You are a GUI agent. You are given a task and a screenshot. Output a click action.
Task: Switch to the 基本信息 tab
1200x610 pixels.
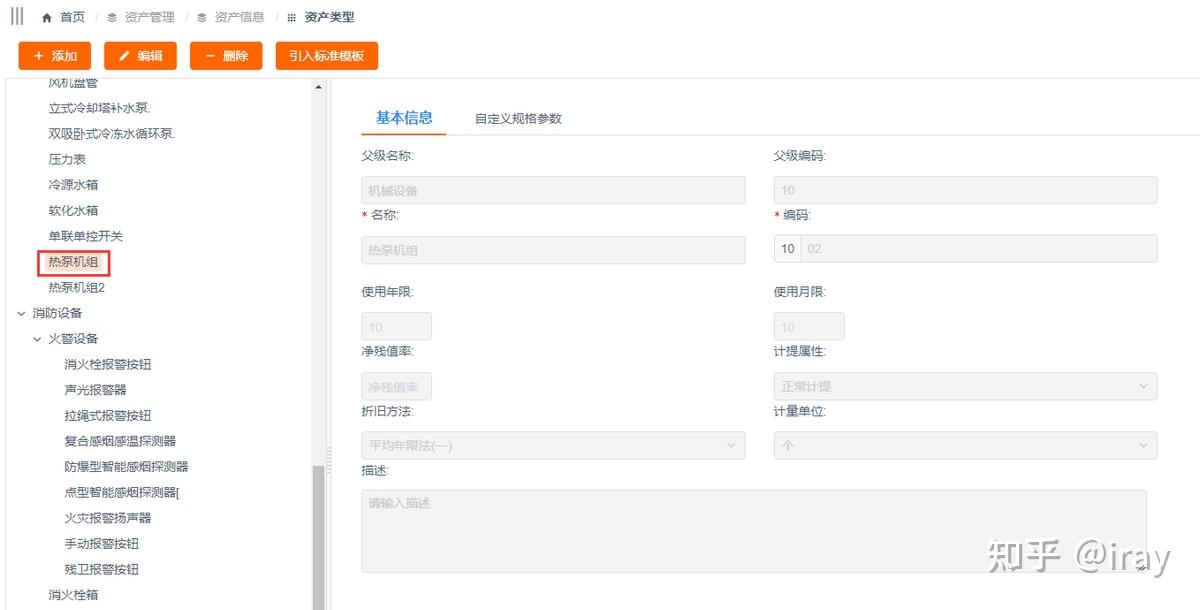coord(404,118)
